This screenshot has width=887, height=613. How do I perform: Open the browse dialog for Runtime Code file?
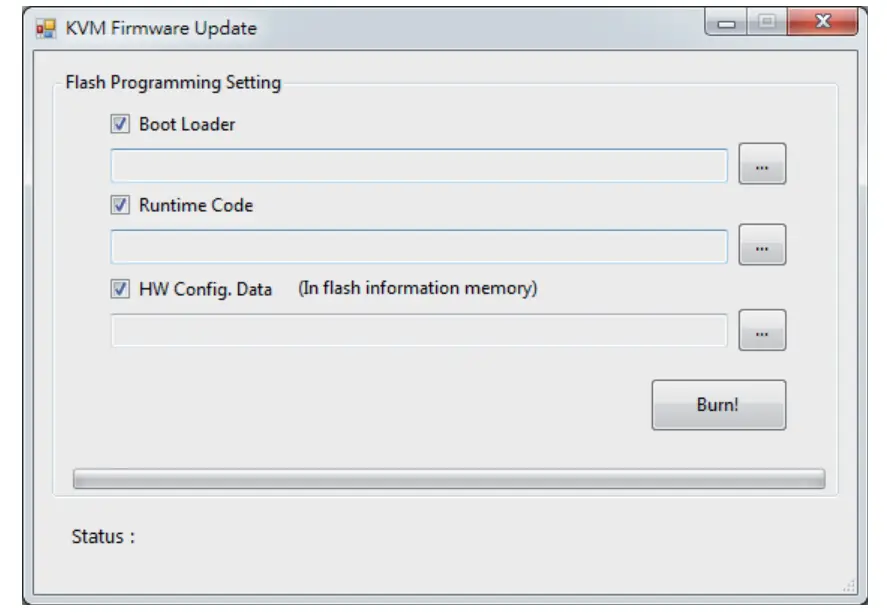pyautogui.click(x=763, y=244)
